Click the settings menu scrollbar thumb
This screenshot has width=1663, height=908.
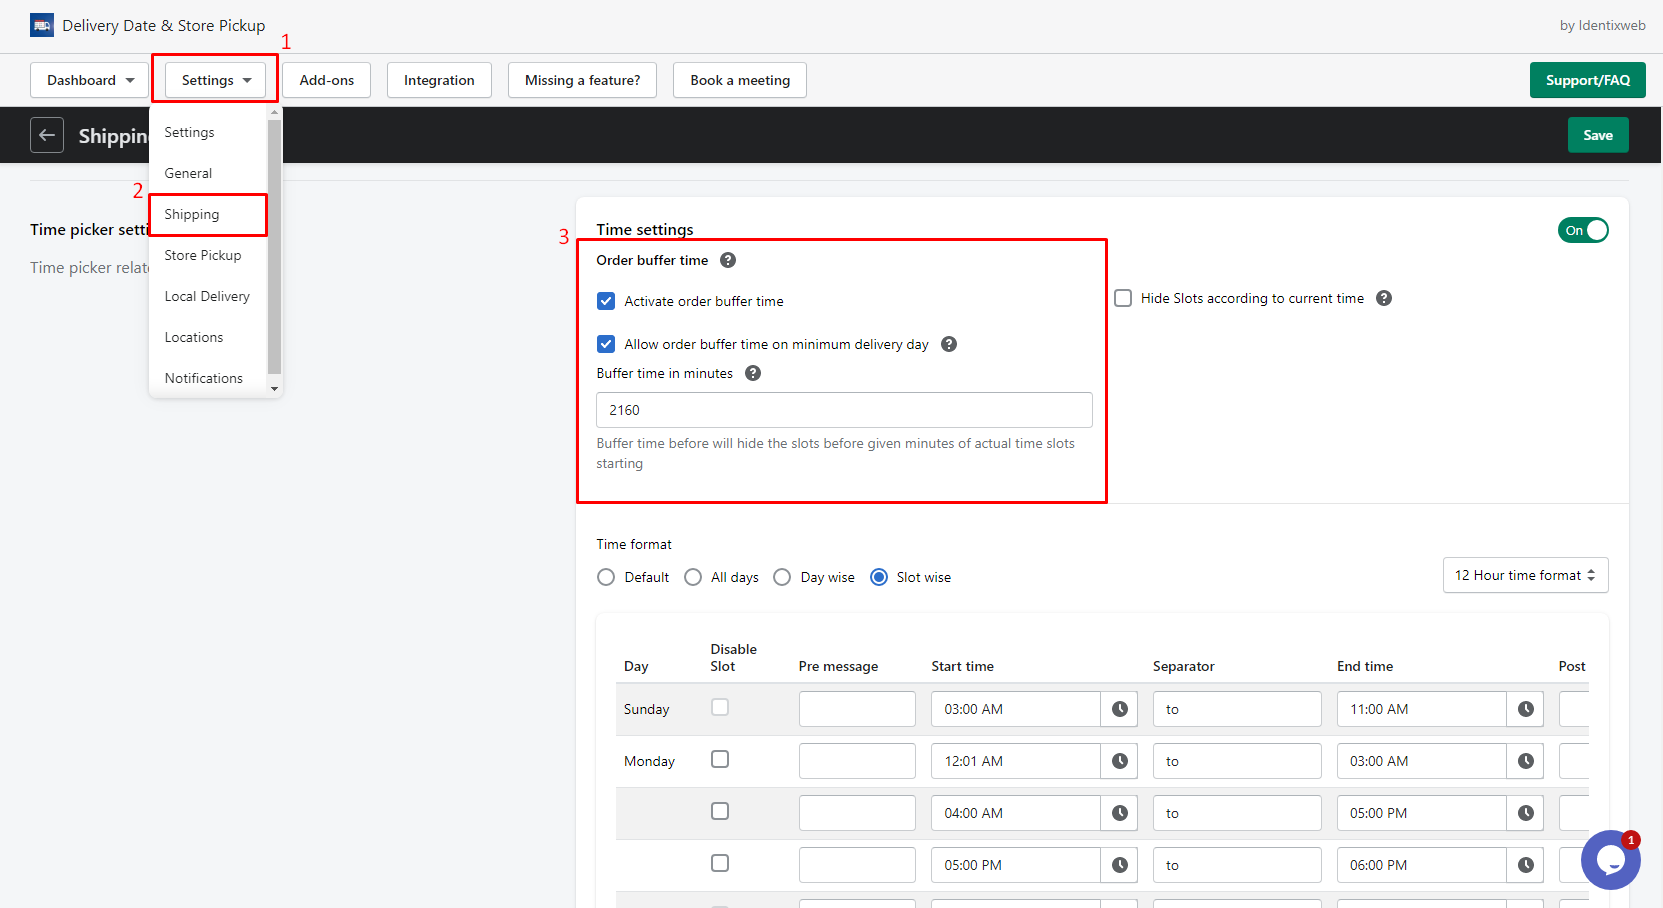pyautogui.click(x=275, y=246)
